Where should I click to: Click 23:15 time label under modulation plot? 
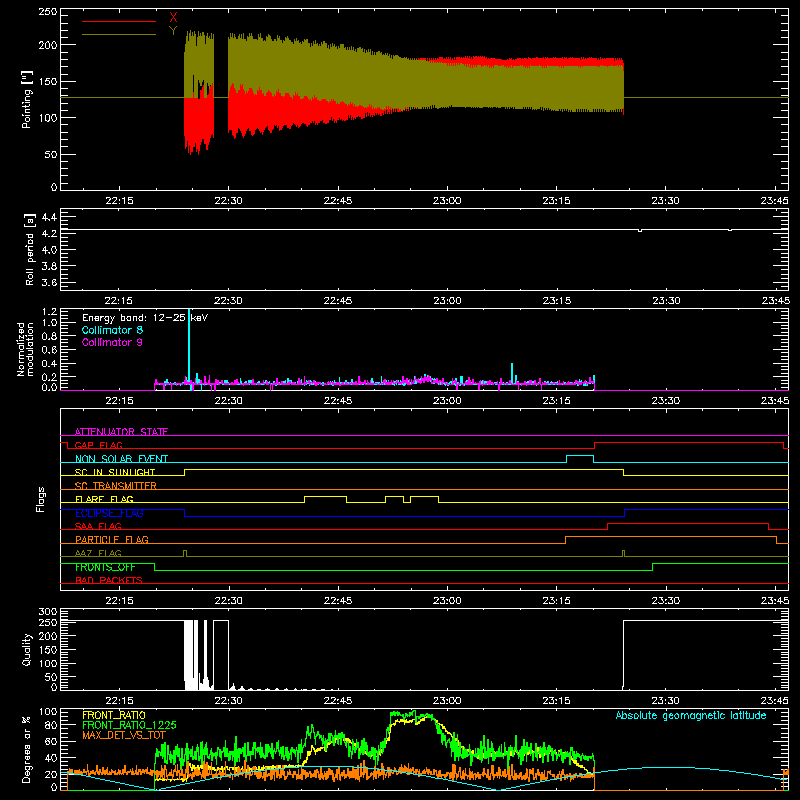click(556, 401)
